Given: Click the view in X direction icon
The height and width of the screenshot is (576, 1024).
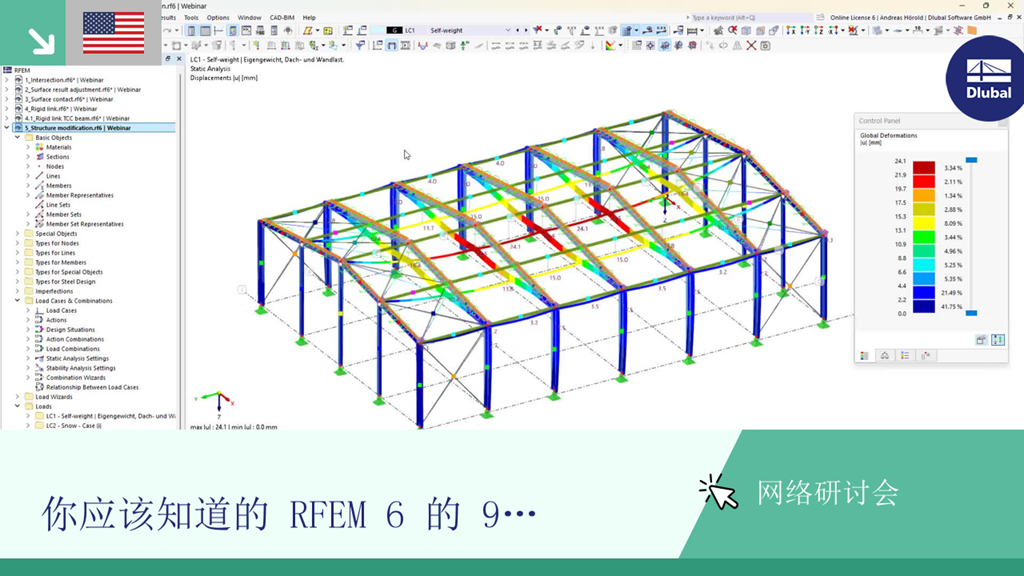Looking at the screenshot, I should 791,31.
